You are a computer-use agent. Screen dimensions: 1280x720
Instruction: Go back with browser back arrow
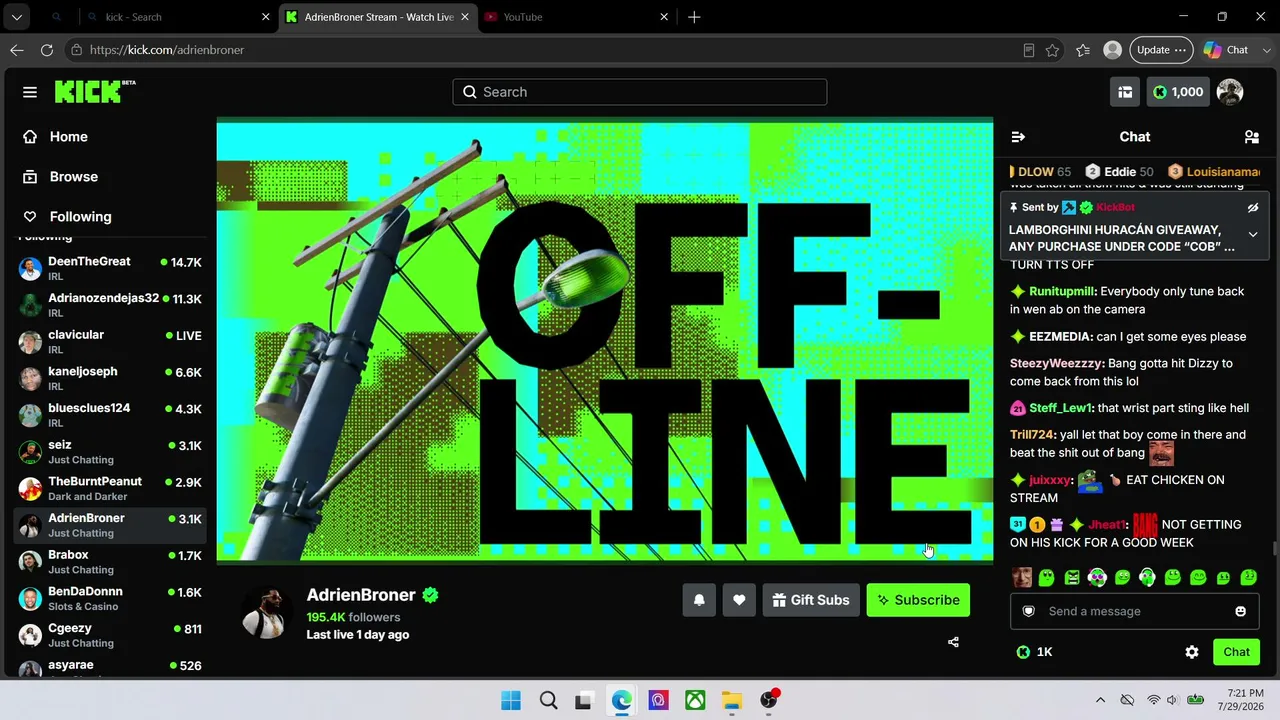tap(17, 50)
